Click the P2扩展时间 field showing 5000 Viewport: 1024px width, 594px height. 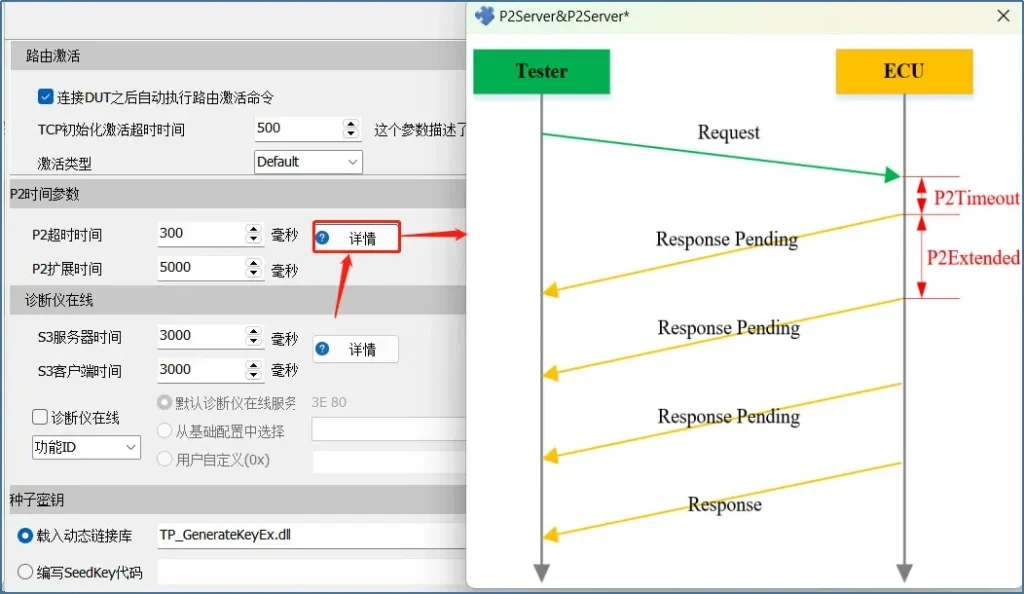pyautogui.click(x=200, y=268)
